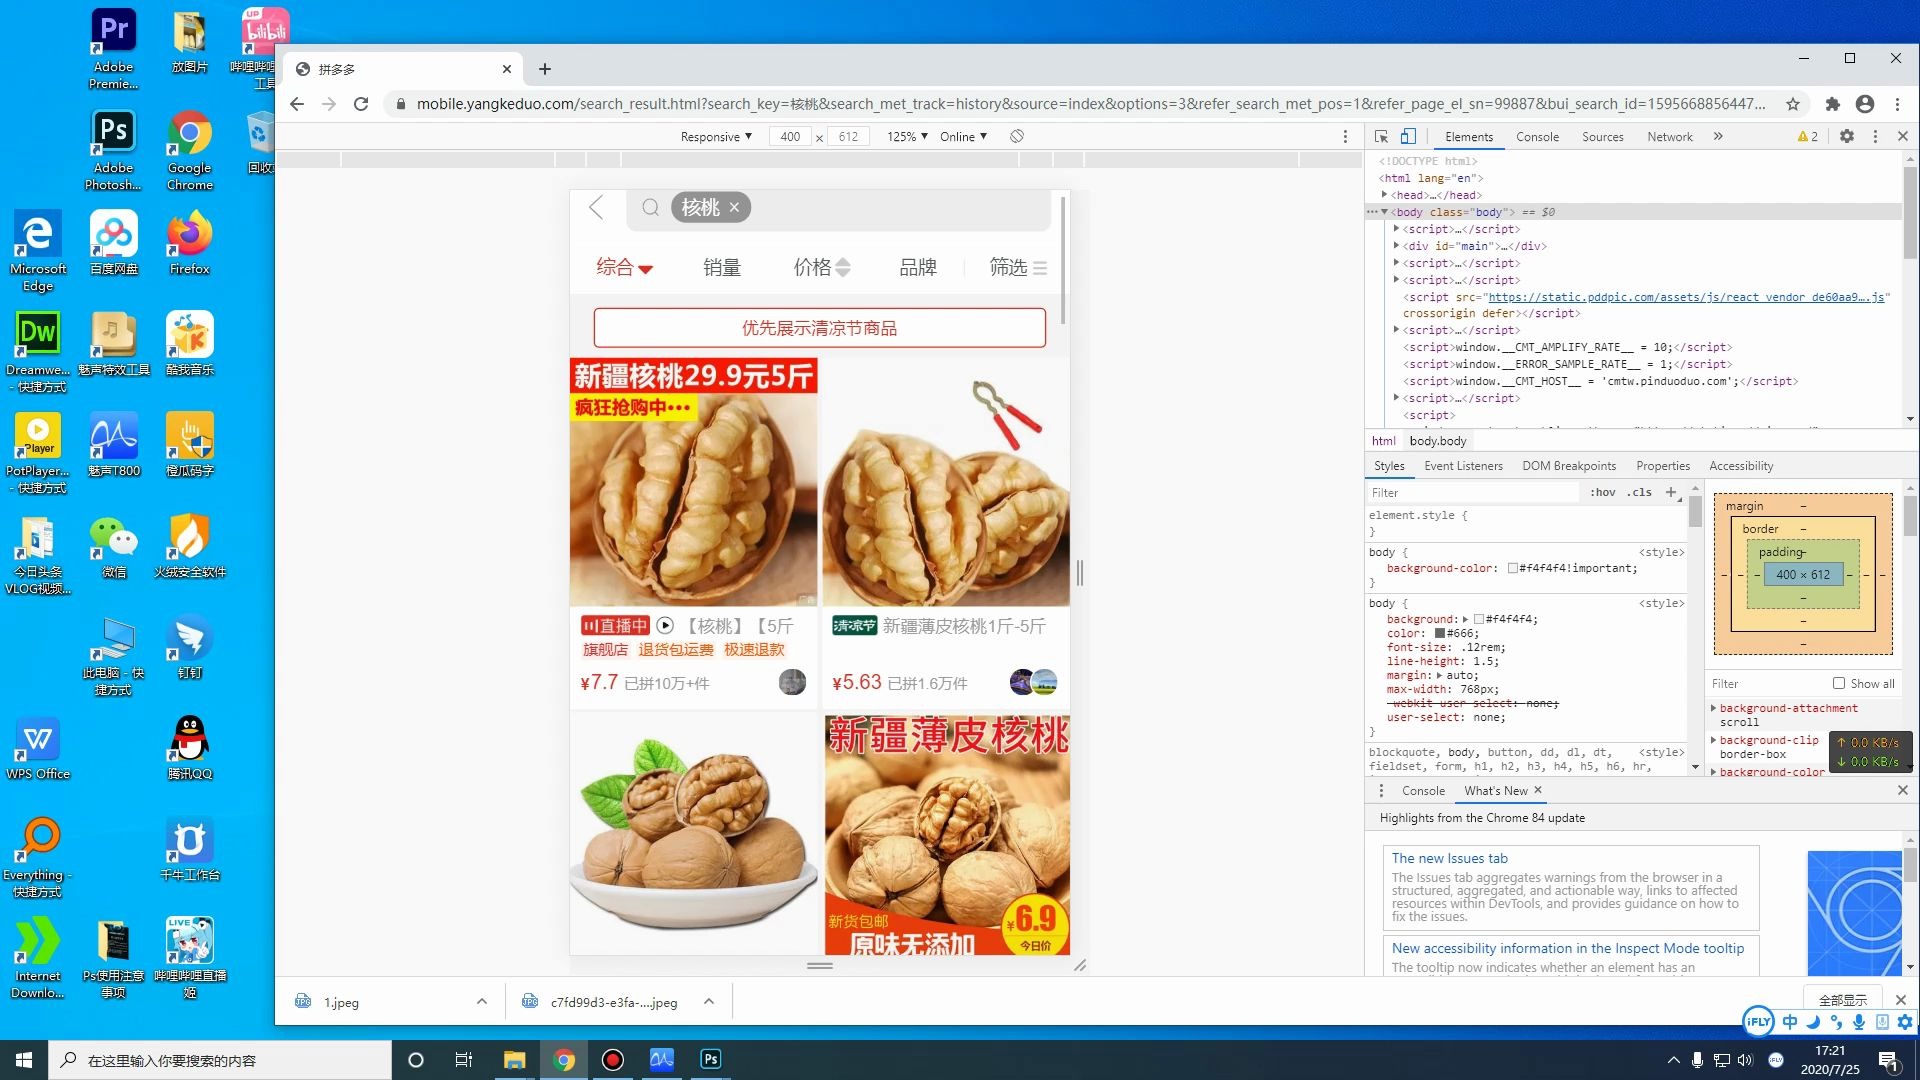Bookmark page with star icon

coord(1792,104)
